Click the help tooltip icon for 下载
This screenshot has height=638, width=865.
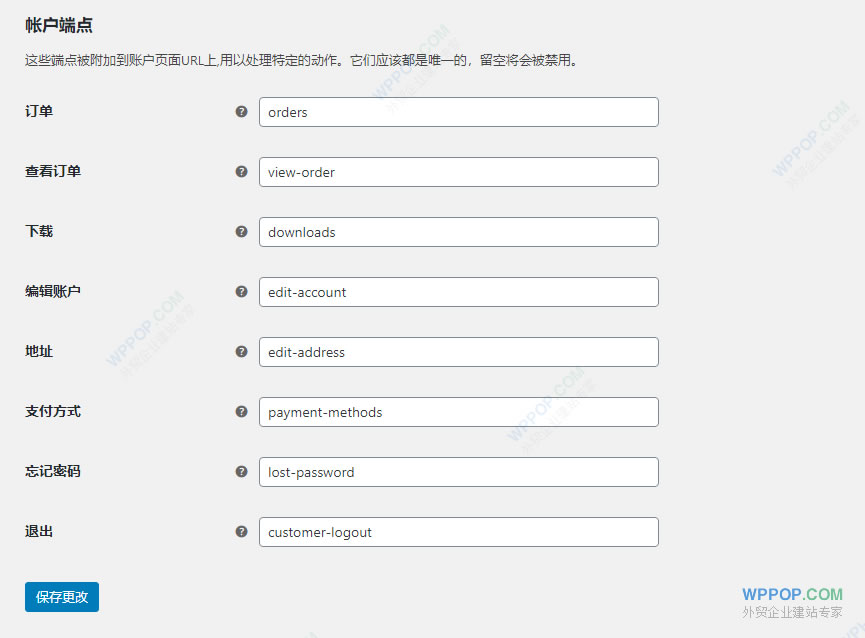(x=241, y=232)
